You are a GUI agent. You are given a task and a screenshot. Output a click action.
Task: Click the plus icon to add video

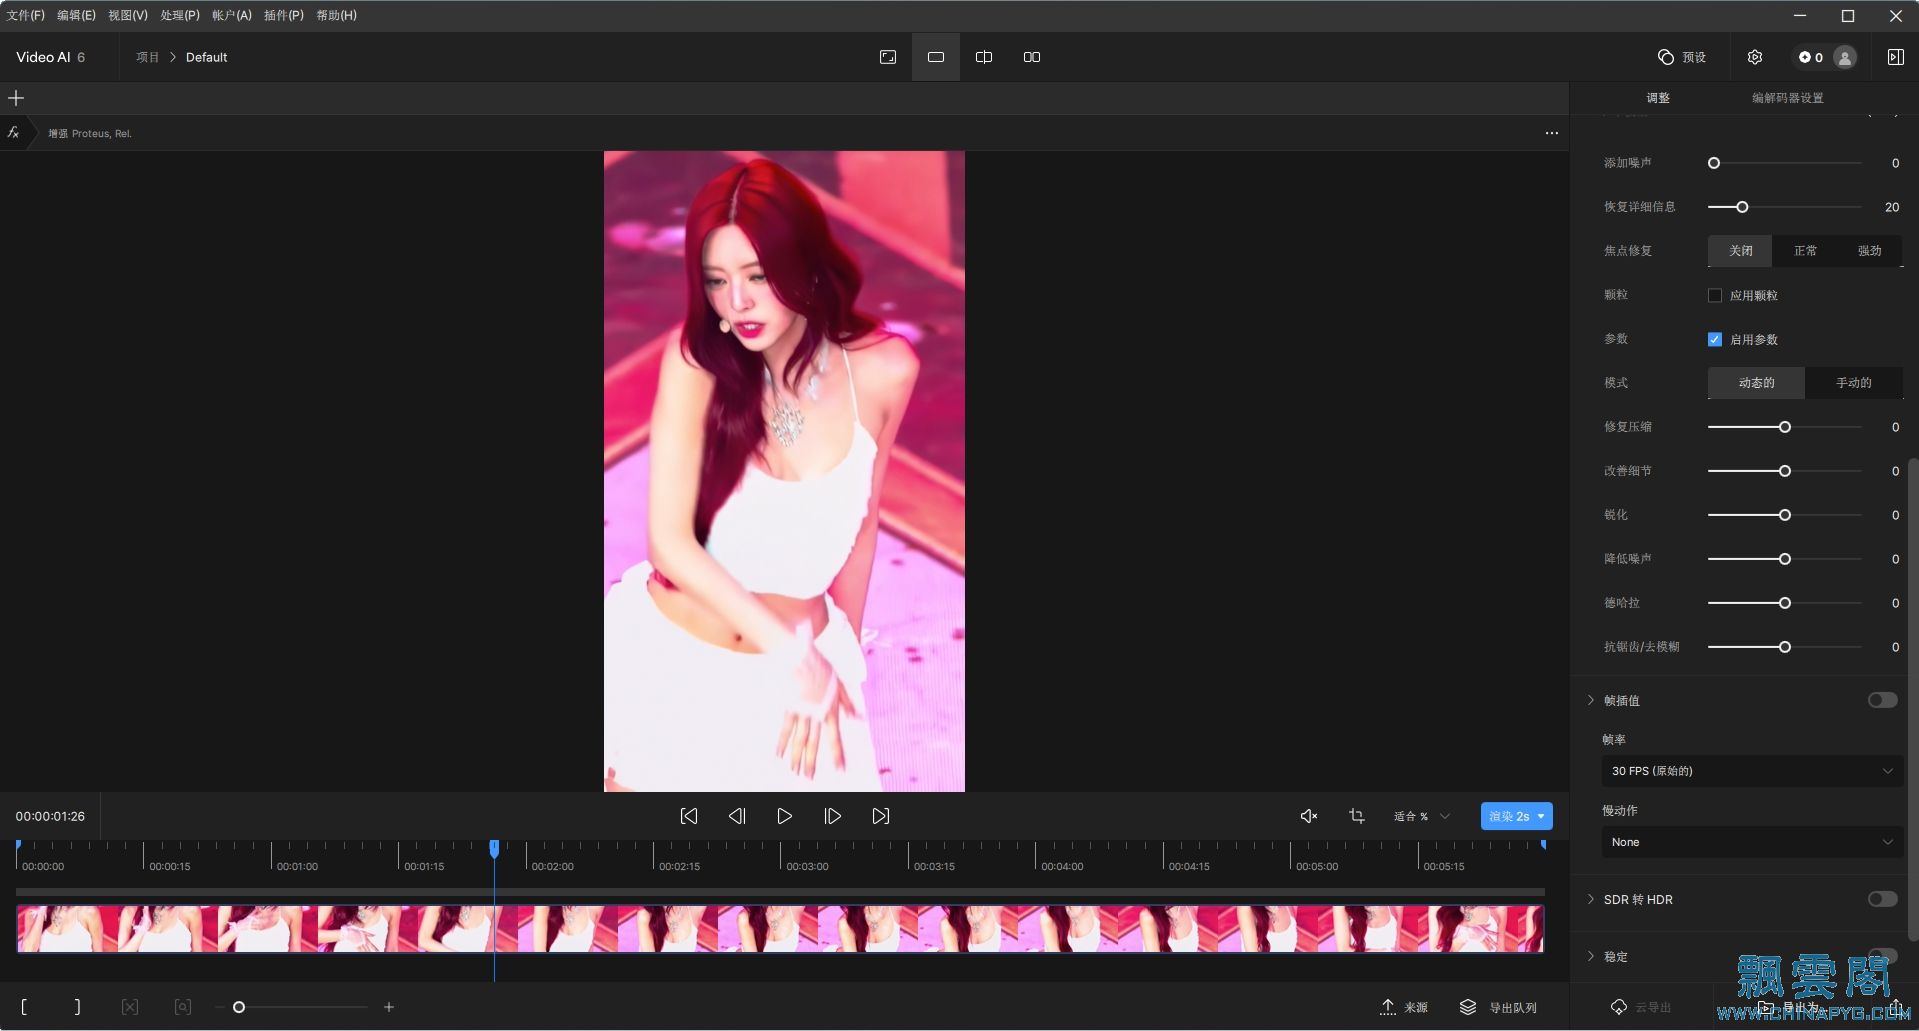click(x=16, y=98)
